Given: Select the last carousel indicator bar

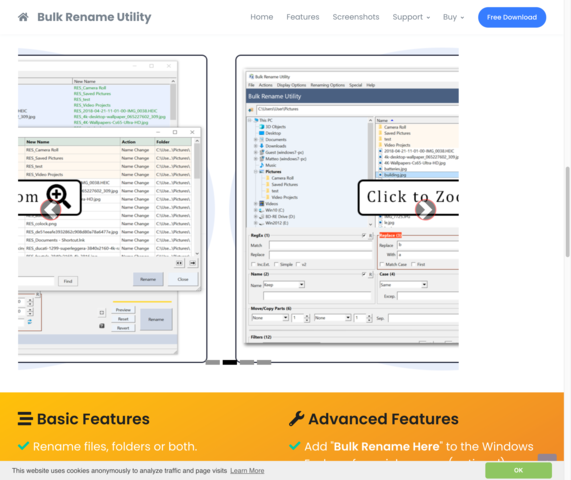Looking at the screenshot, I should coord(264,362).
